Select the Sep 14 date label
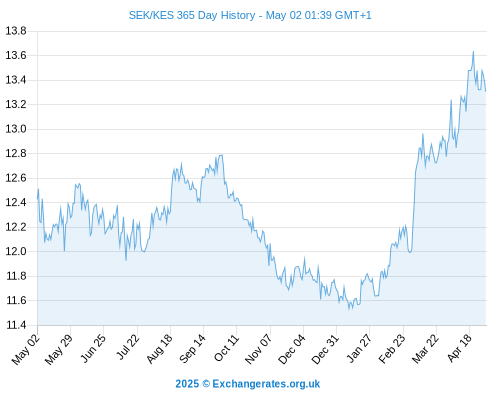Image resolution: width=495 pixels, height=400 pixels. click(x=193, y=348)
